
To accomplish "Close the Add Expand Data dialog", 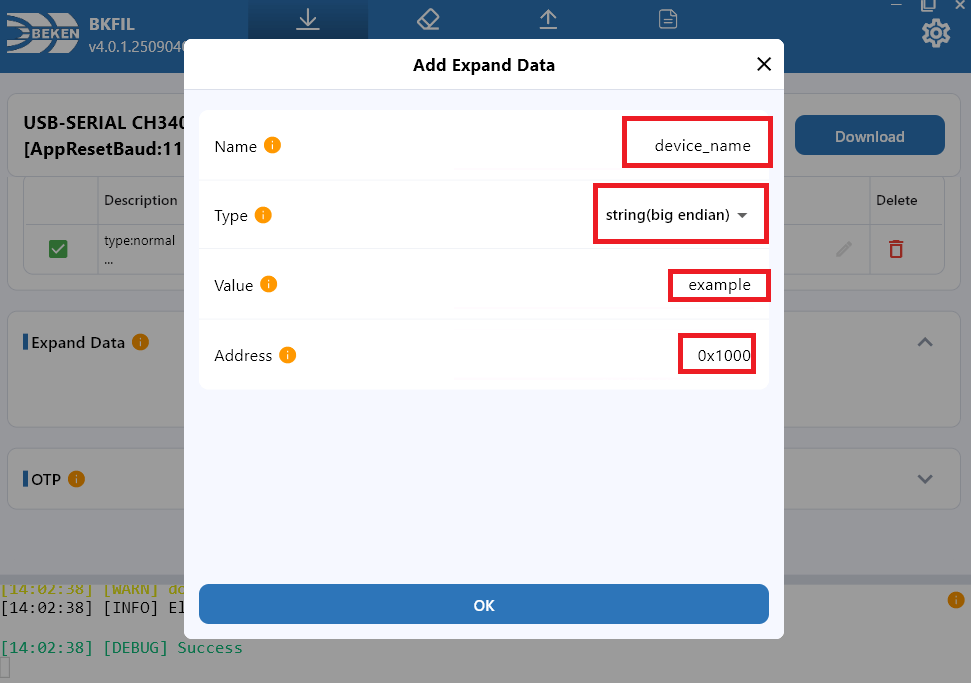I will pyautogui.click(x=764, y=65).
